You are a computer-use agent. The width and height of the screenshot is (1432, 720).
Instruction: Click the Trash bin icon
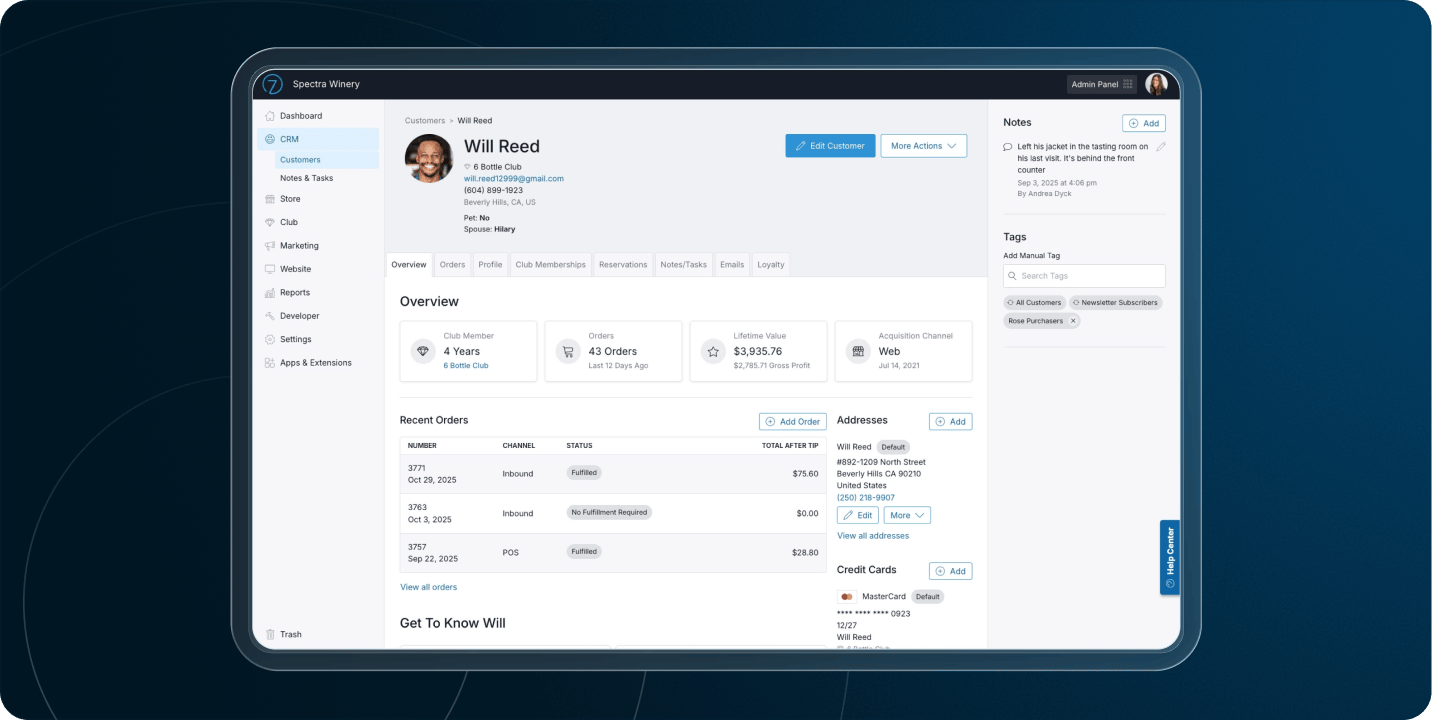point(270,634)
